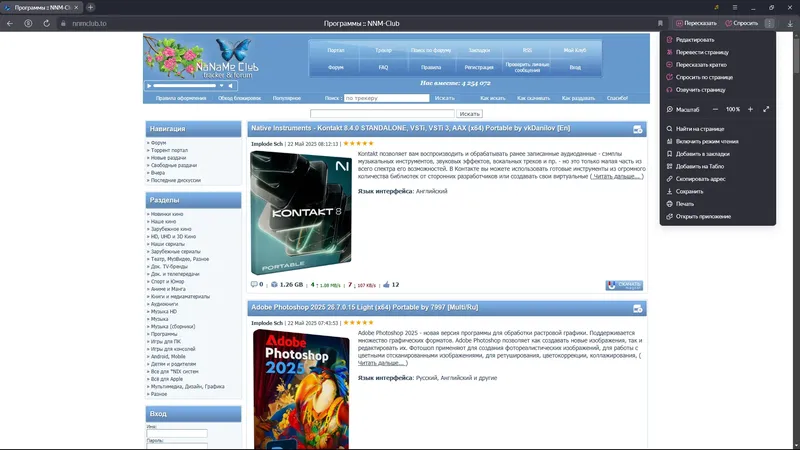
Task: Open the 'Программы' section in sidebar
Action: [x=164, y=334]
